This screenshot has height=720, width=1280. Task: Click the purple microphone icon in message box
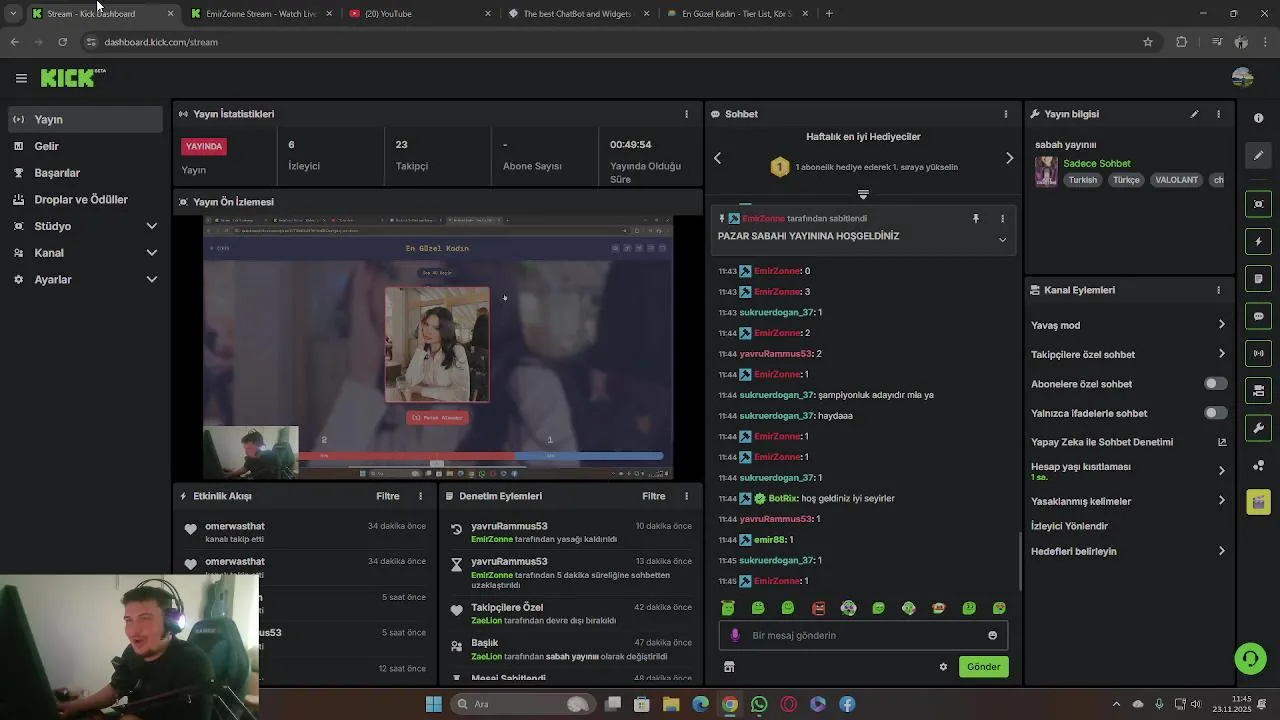pyautogui.click(x=735, y=635)
